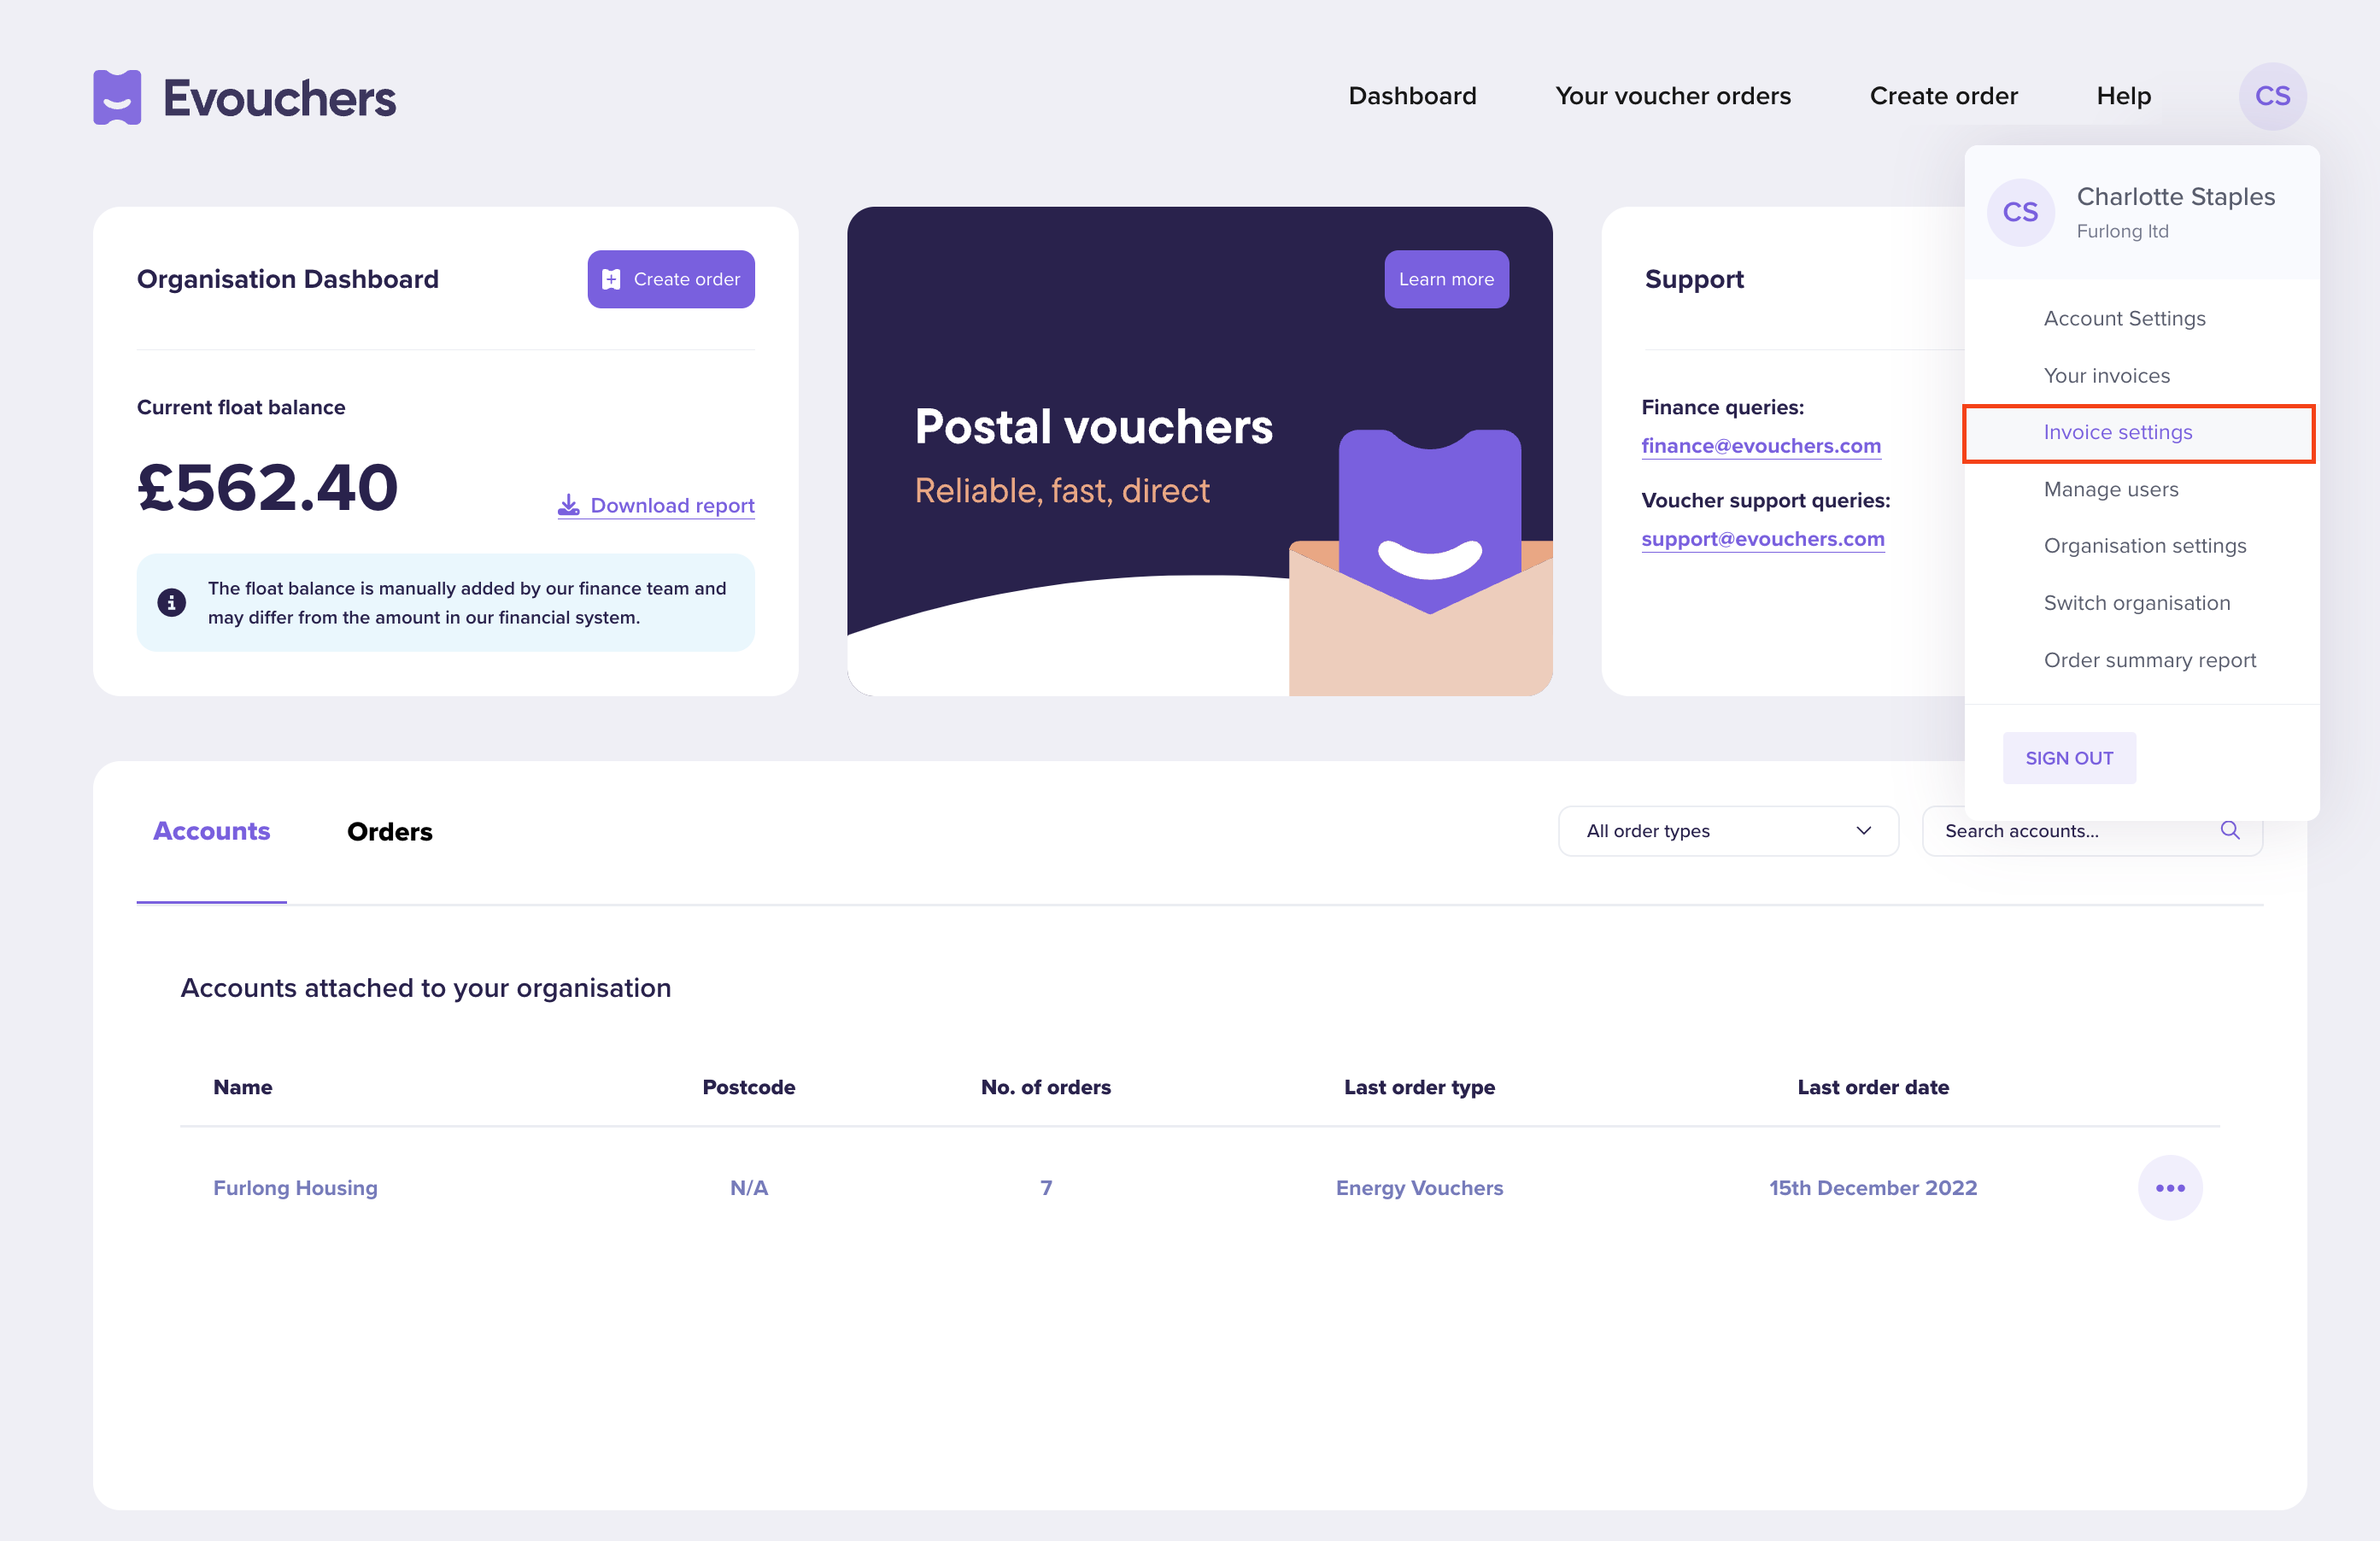Click the SIGN OUT button
The height and width of the screenshot is (1541, 2380).
2069,758
